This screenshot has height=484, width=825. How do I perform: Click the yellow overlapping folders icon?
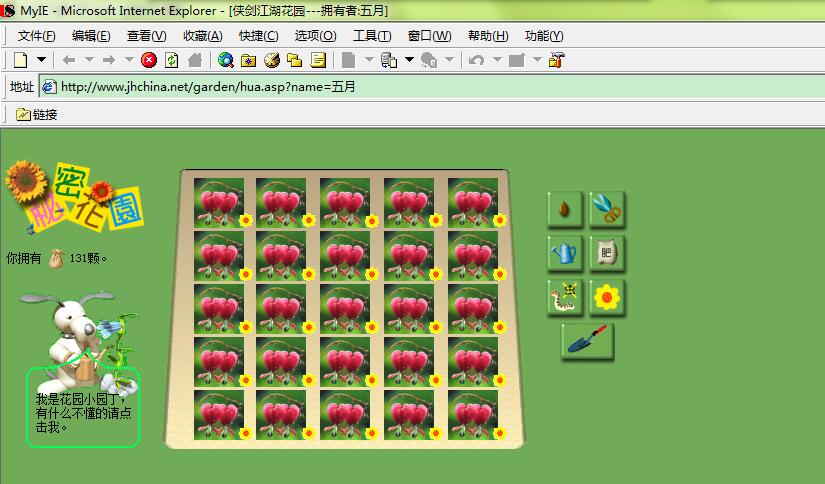click(x=295, y=60)
